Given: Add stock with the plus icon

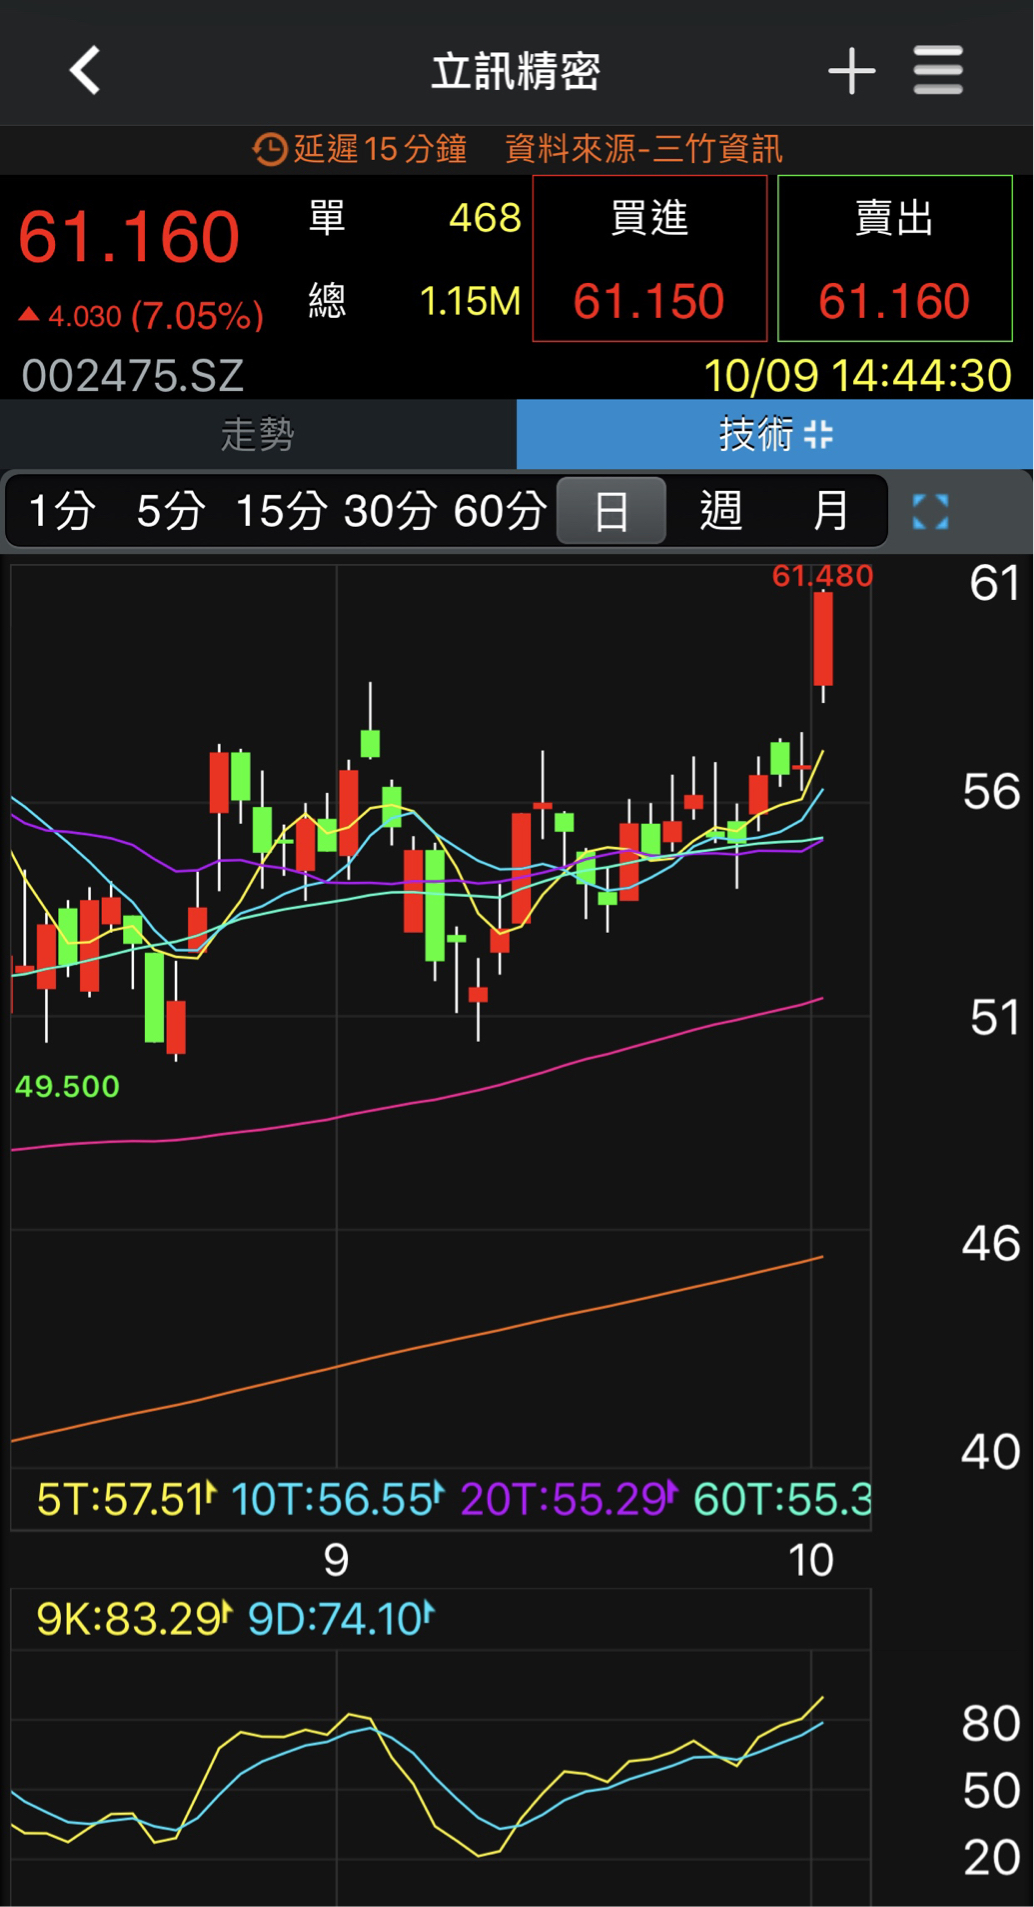Looking at the screenshot, I should (x=851, y=71).
